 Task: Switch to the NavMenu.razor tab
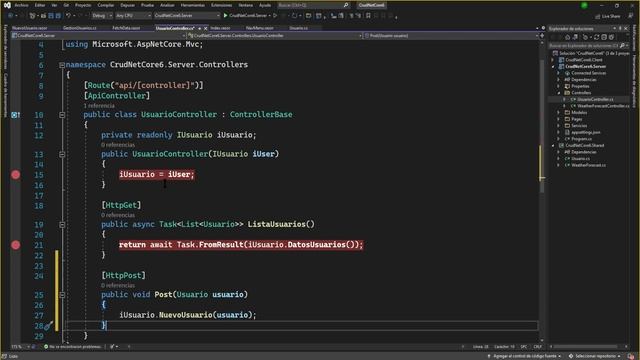pos(260,28)
